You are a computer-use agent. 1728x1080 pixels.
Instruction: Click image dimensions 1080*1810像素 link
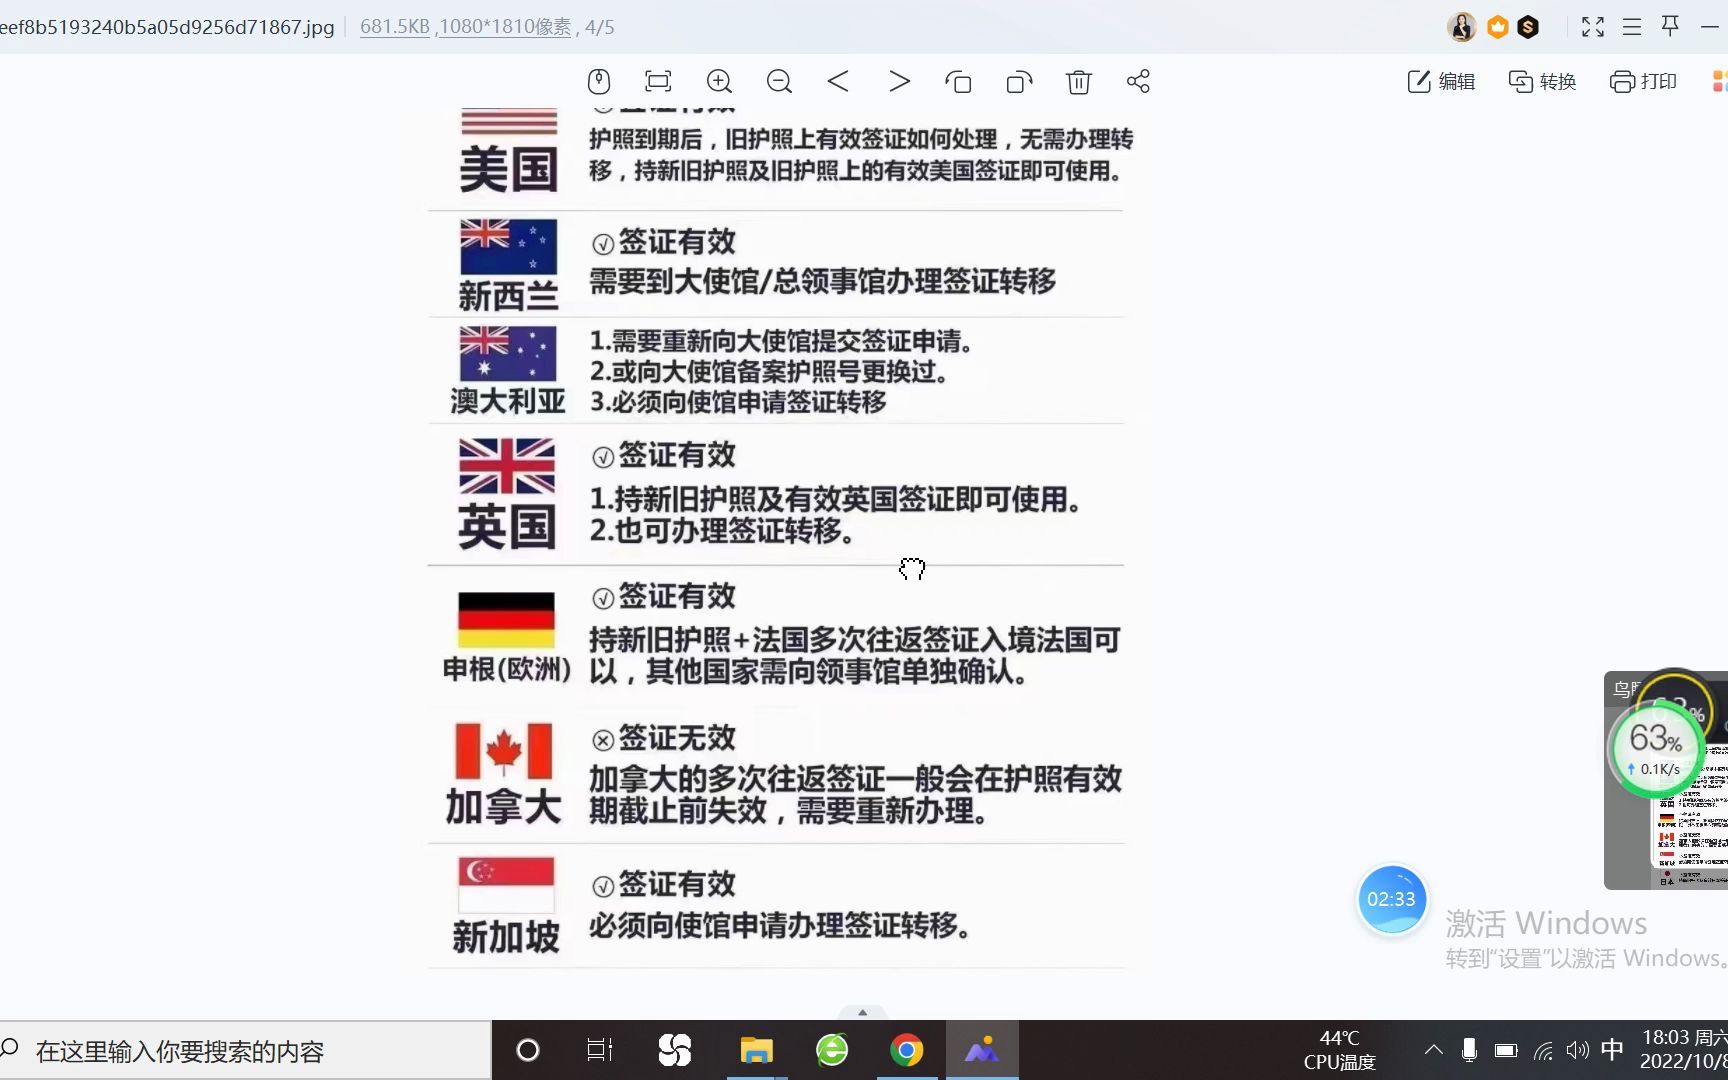point(505,27)
